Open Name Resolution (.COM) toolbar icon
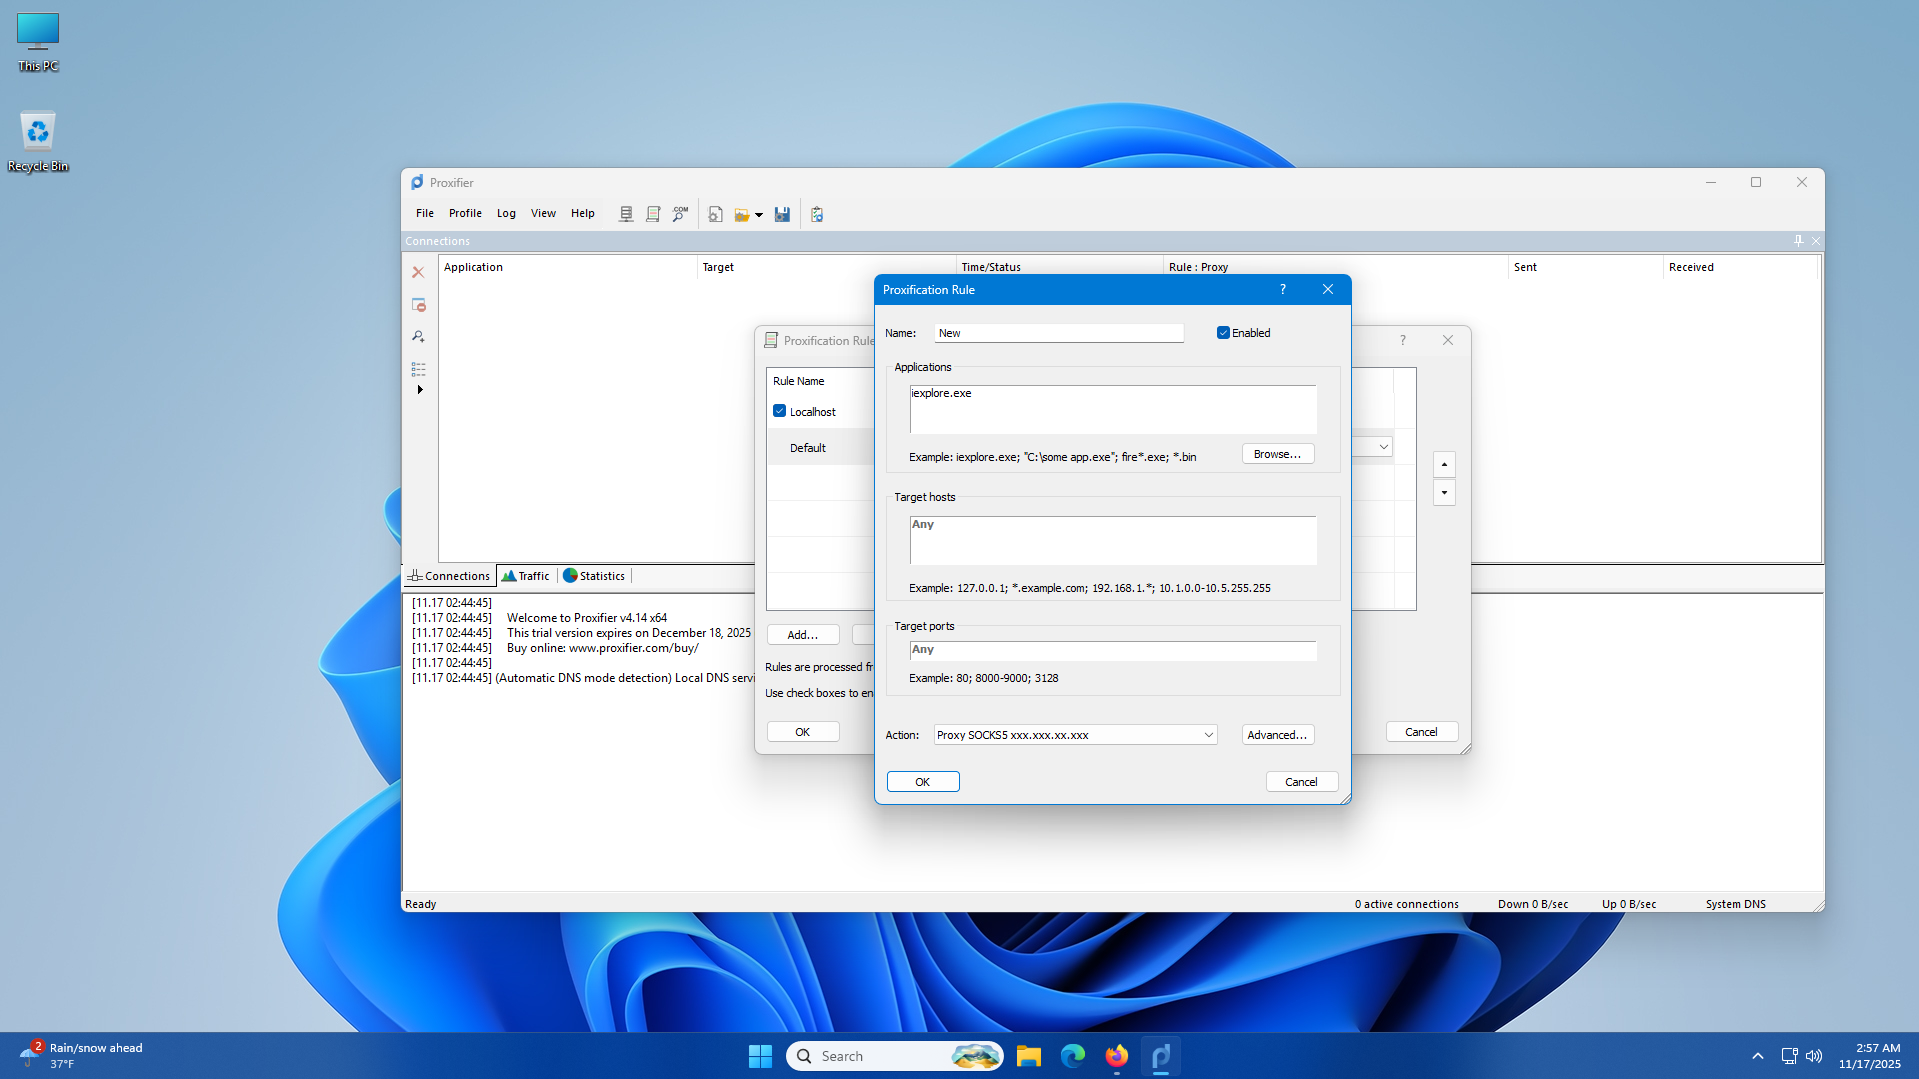 [680, 214]
